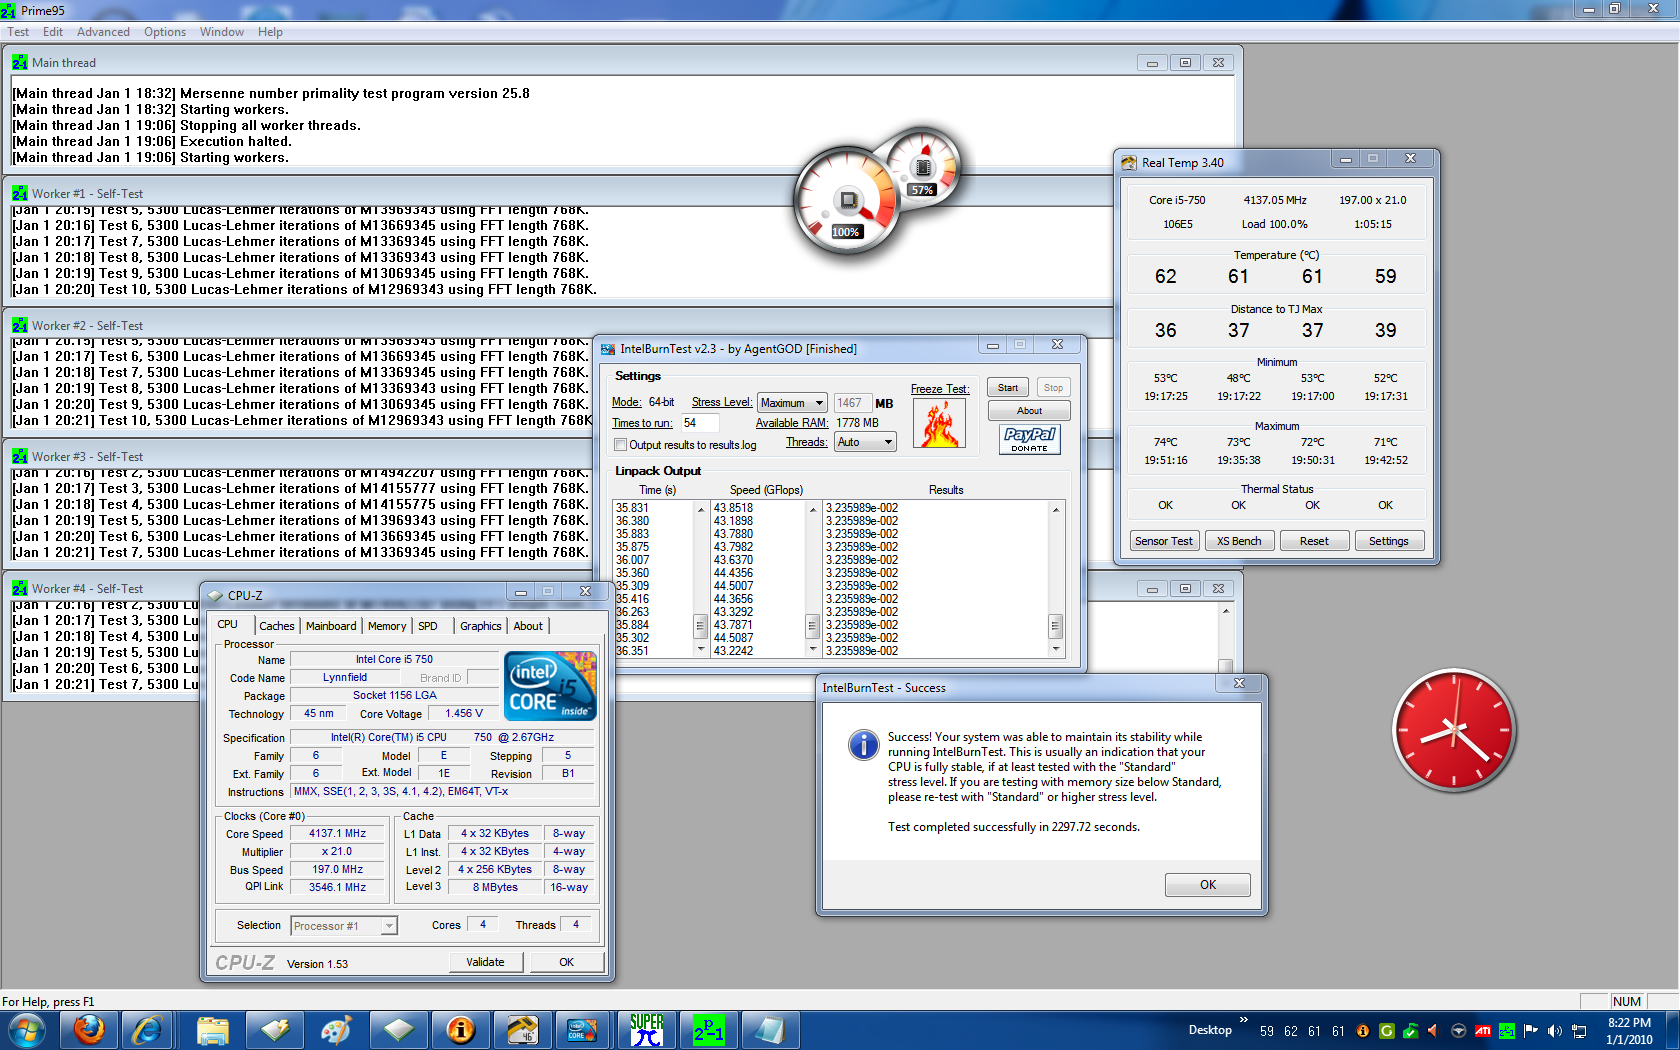
Task: Click OK button in CPU-Z
Action: point(566,962)
